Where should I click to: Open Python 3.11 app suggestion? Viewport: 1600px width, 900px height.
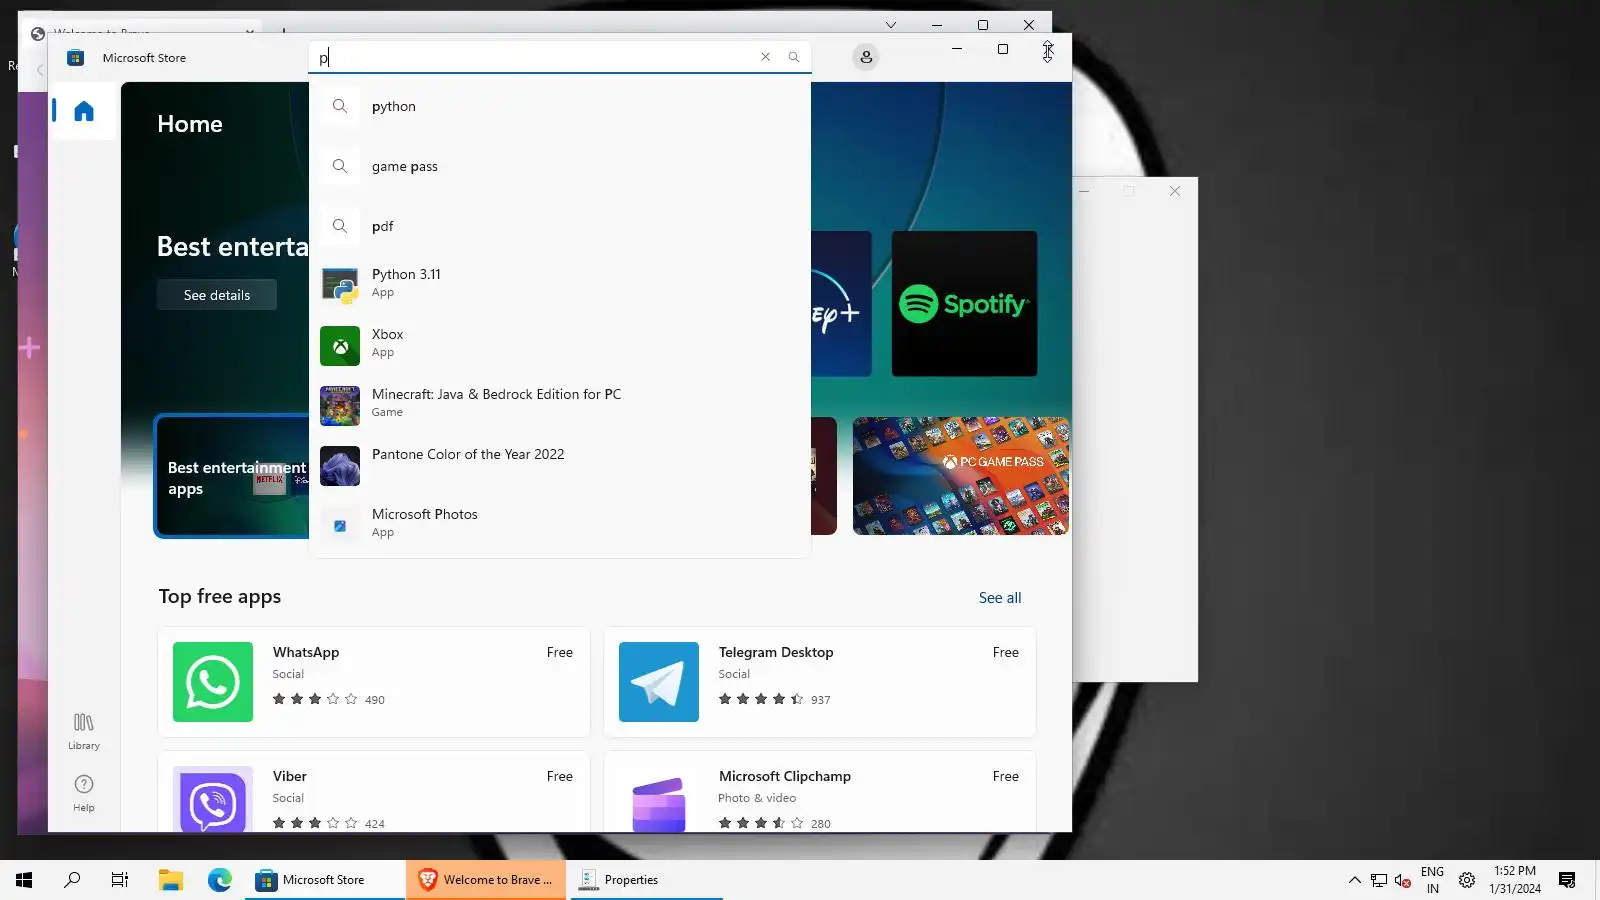(x=560, y=284)
